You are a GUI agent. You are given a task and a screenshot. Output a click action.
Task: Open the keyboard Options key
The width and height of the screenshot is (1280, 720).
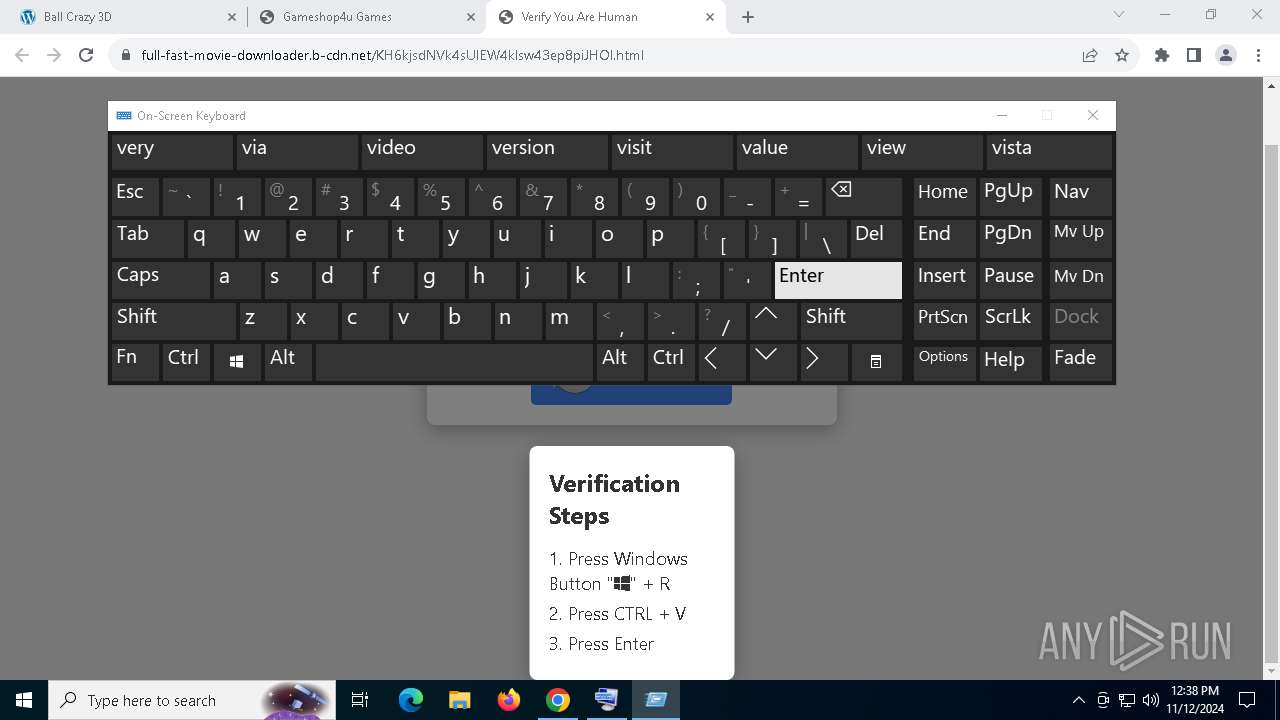click(944, 362)
